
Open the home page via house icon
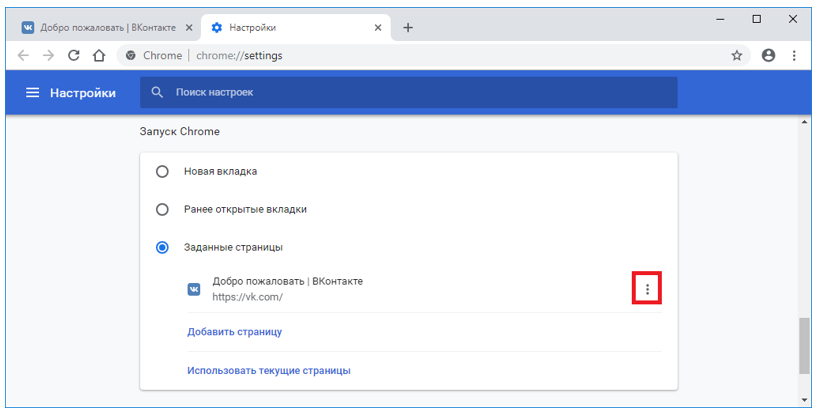coord(99,55)
